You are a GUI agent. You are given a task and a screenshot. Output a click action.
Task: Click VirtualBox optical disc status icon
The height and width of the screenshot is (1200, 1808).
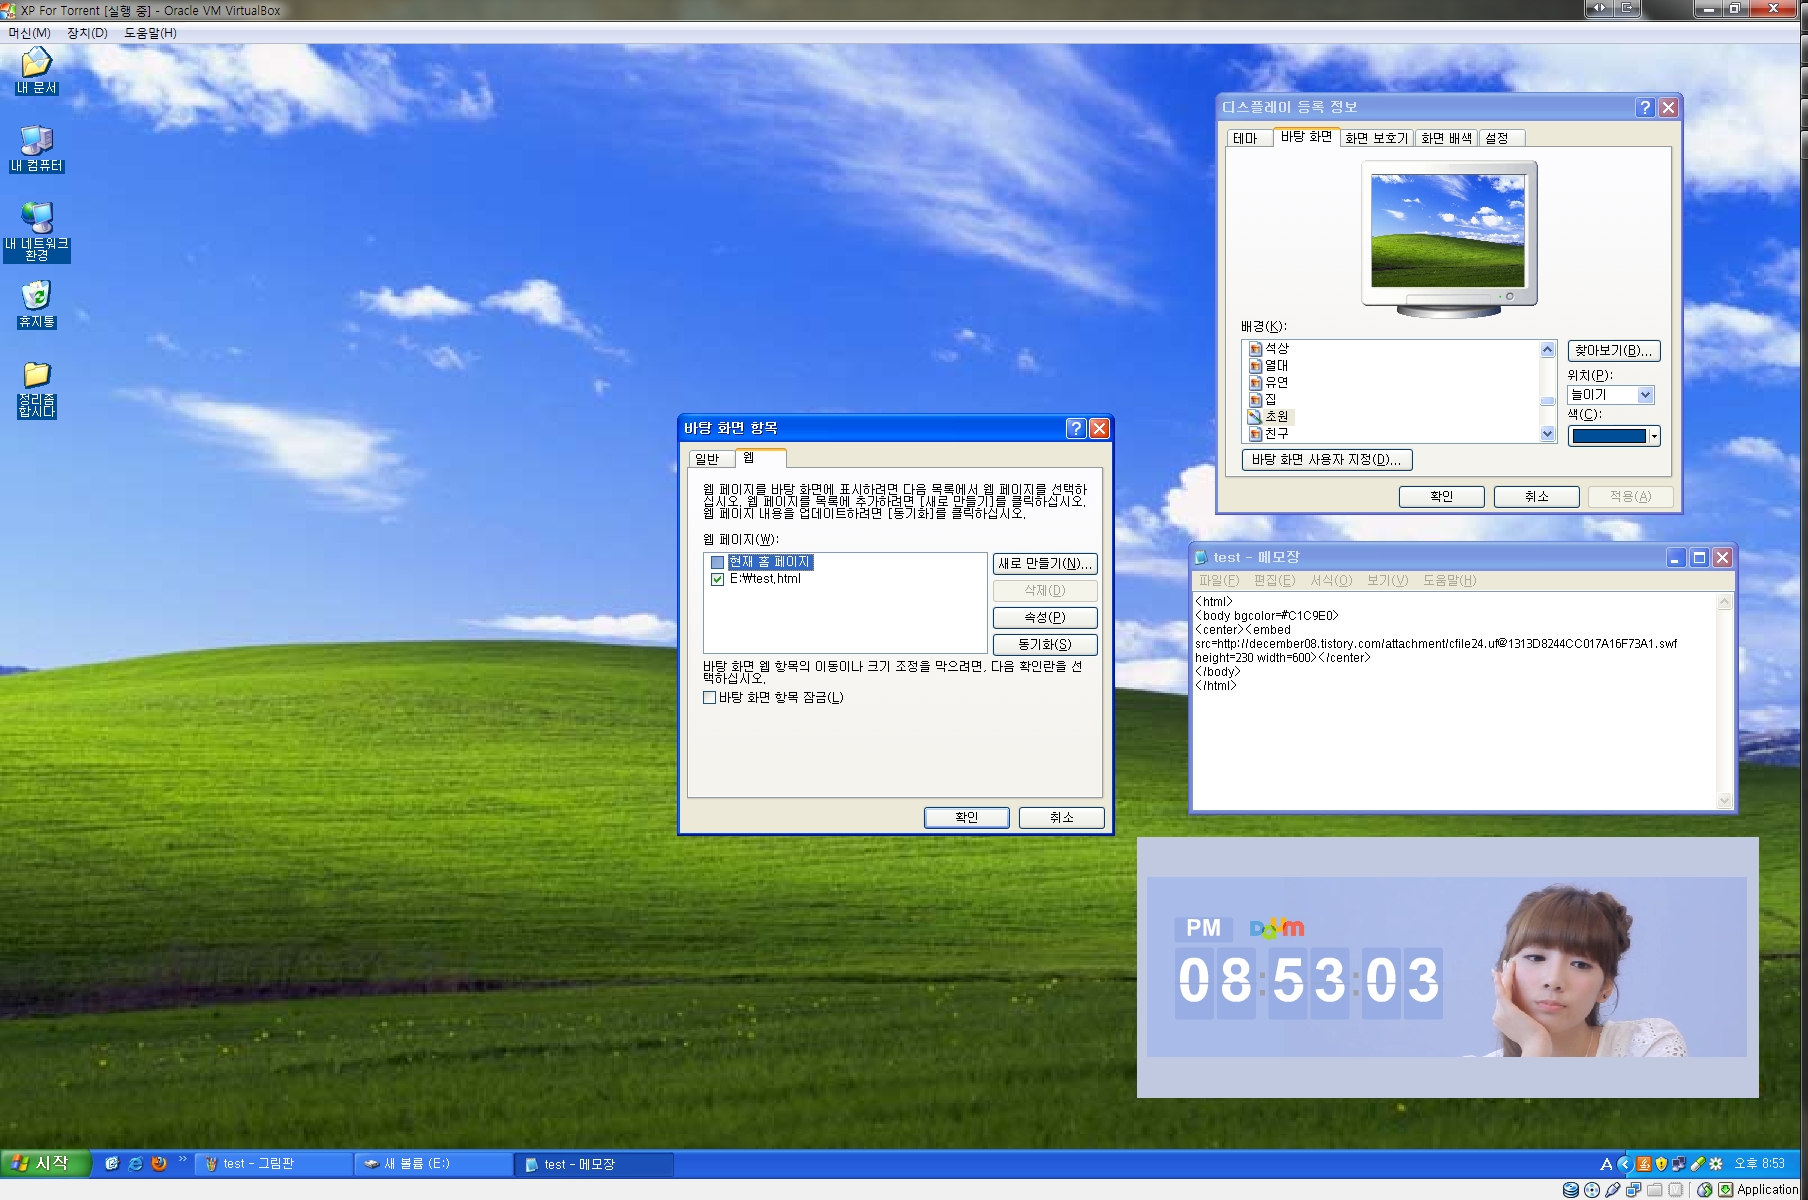coord(1591,1190)
